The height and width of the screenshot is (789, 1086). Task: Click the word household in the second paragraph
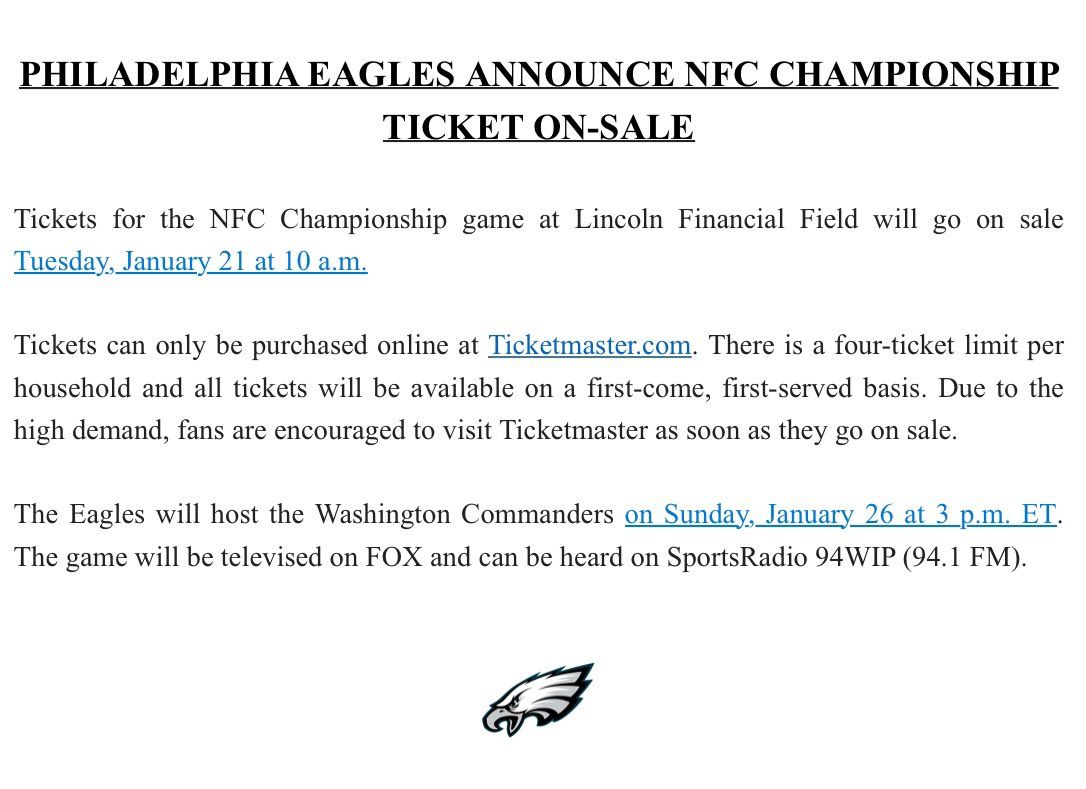pyautogui.click(x=72, y=388)
